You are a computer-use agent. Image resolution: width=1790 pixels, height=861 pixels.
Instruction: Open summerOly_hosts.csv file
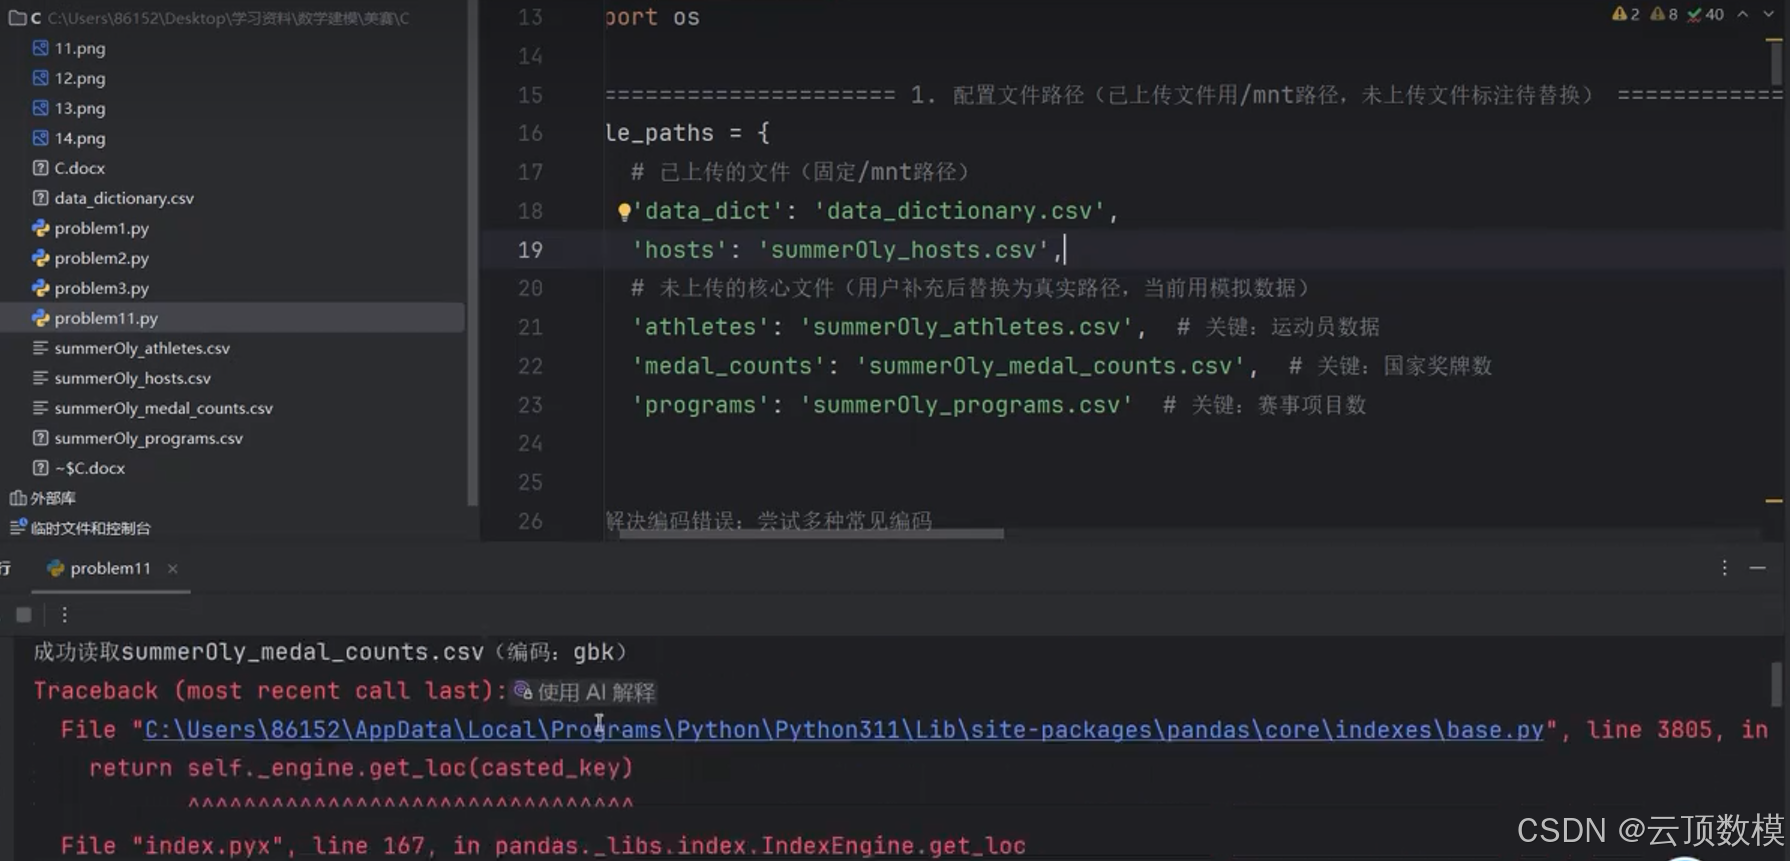(132, 378)
